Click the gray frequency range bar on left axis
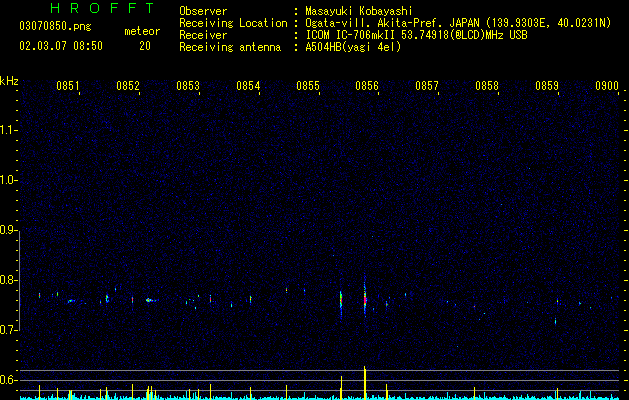This screenshot has width=629, height=400. pos(20,280)
